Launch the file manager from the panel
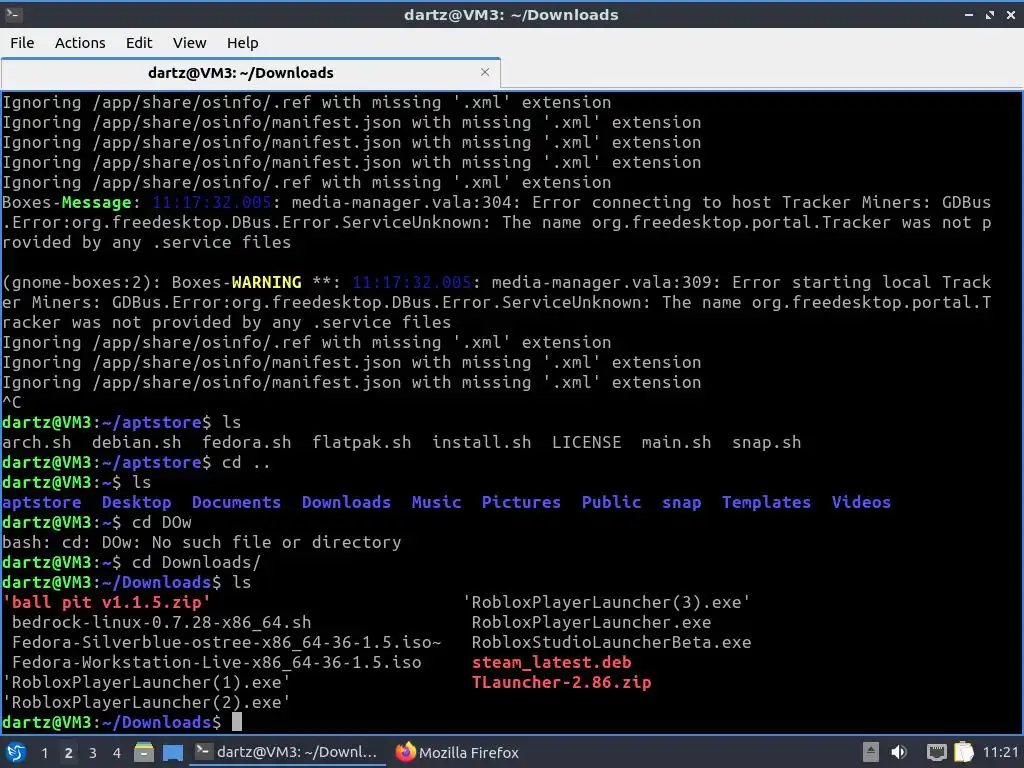The image size is (1024, 768). (144, 752)
